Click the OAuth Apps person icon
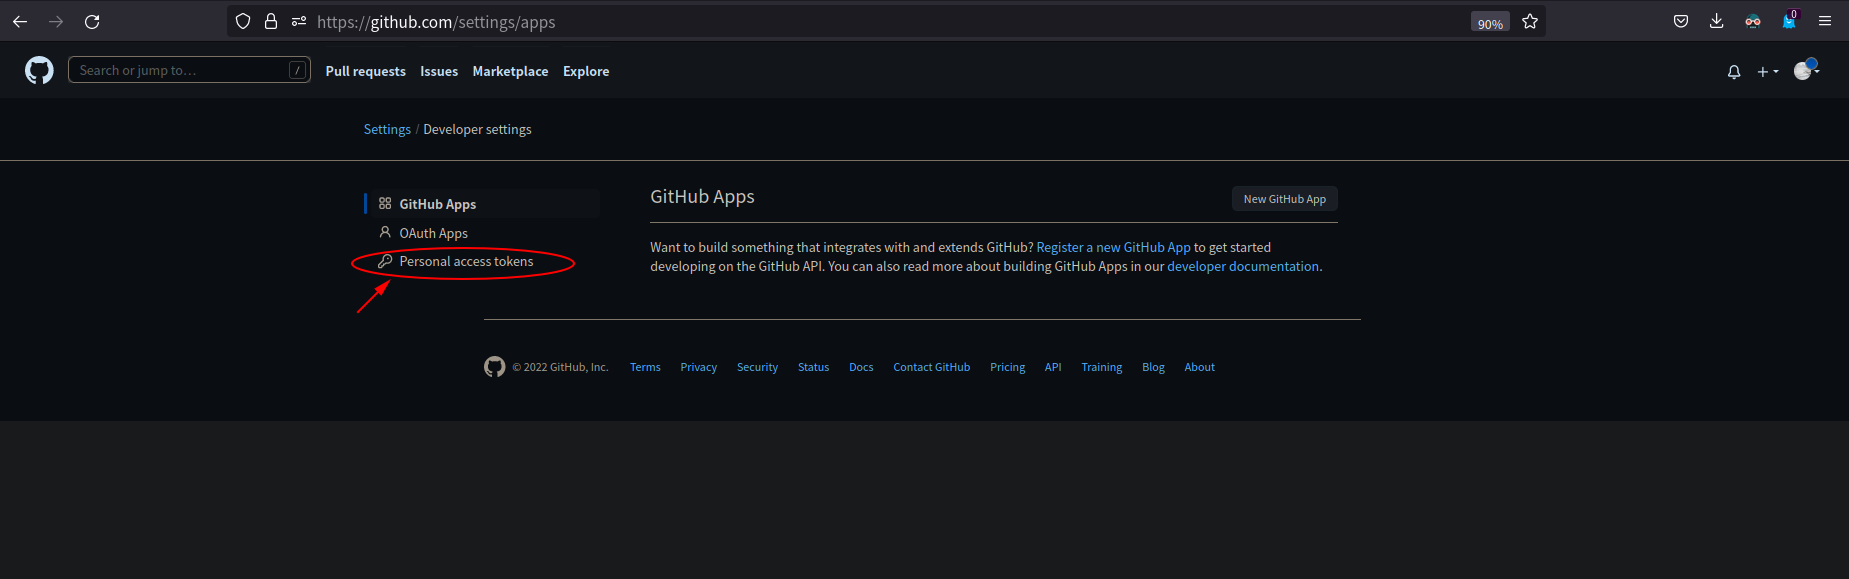This screenshot has width=1849, height=579. [385, 232]
